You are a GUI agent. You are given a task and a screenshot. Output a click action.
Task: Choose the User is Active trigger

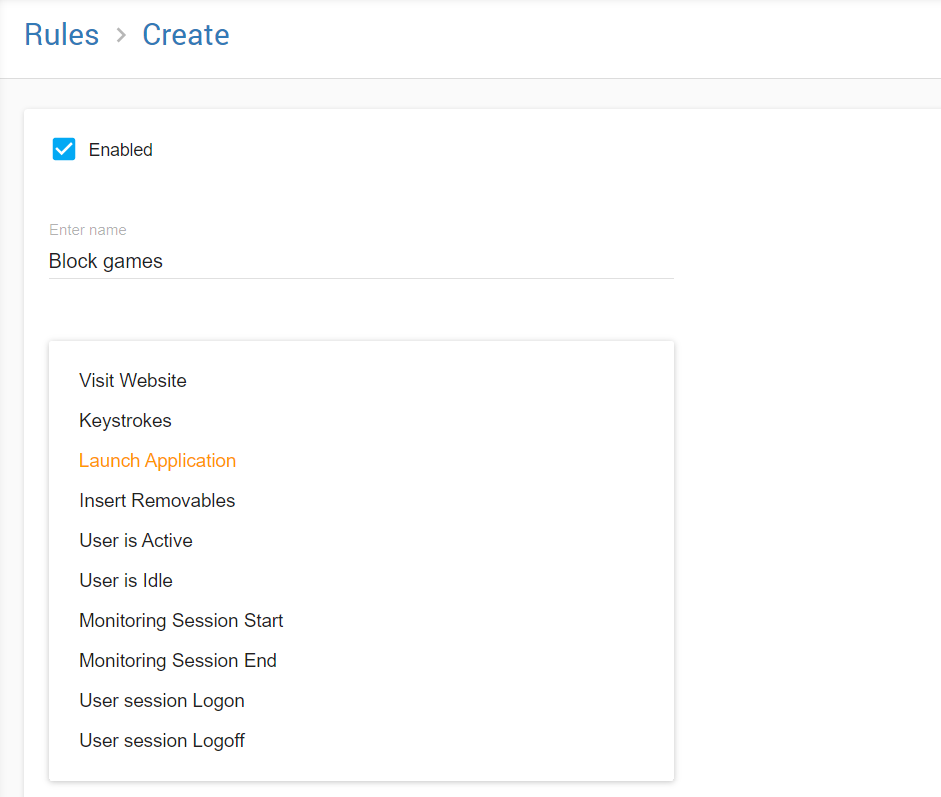click(x=136, y=541)
